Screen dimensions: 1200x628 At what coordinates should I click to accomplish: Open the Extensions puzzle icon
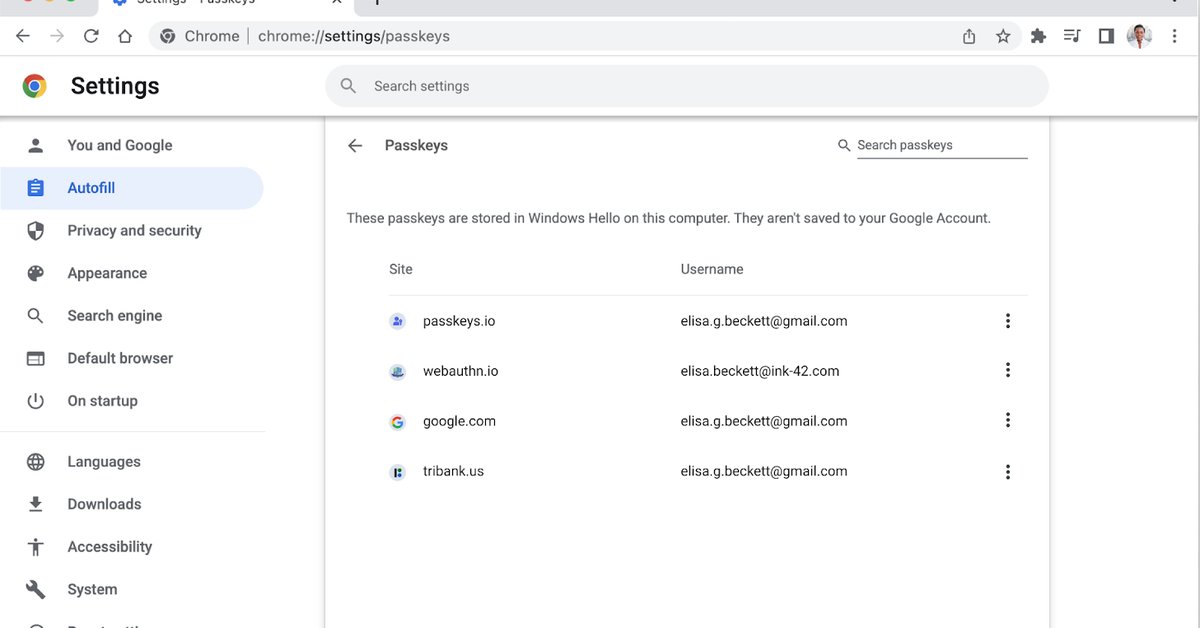click(x=1038, y=36)
